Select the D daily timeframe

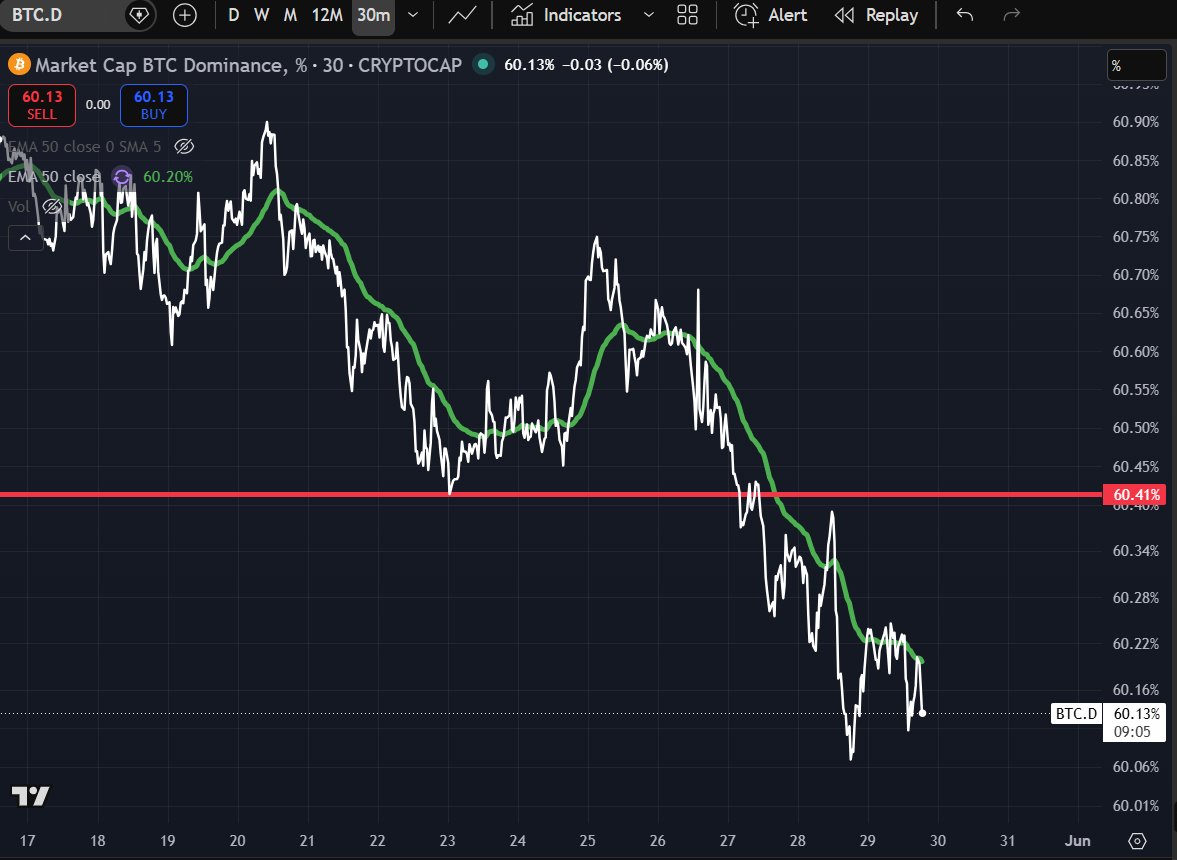233,15
